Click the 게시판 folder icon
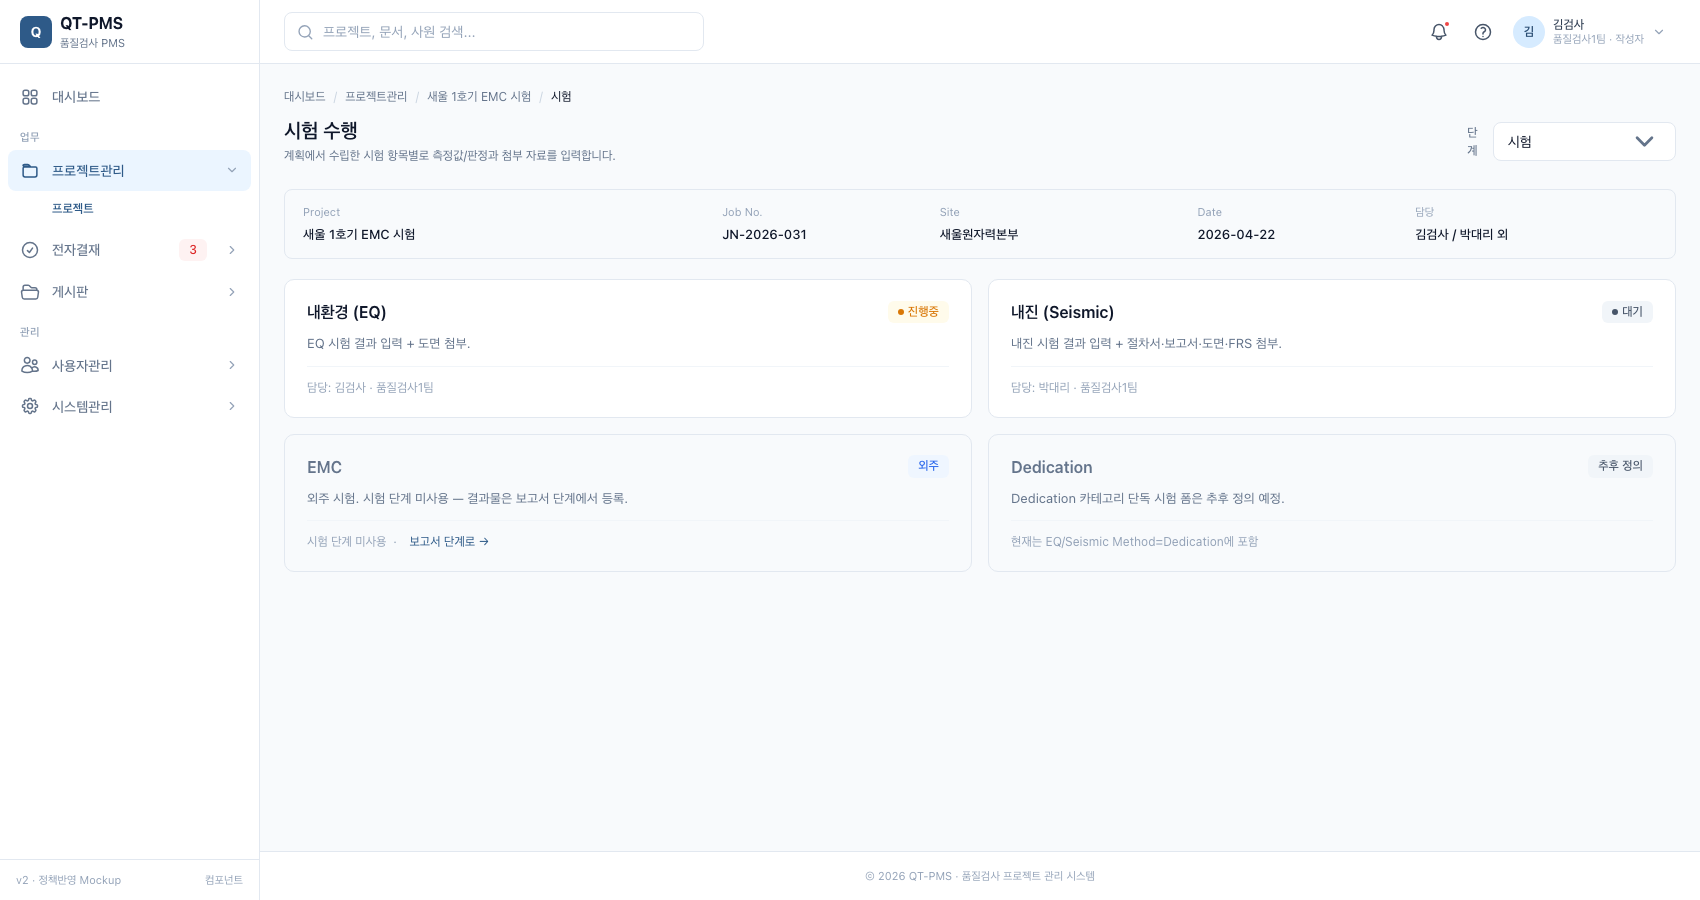1700x900 pixels. point(30,292)
